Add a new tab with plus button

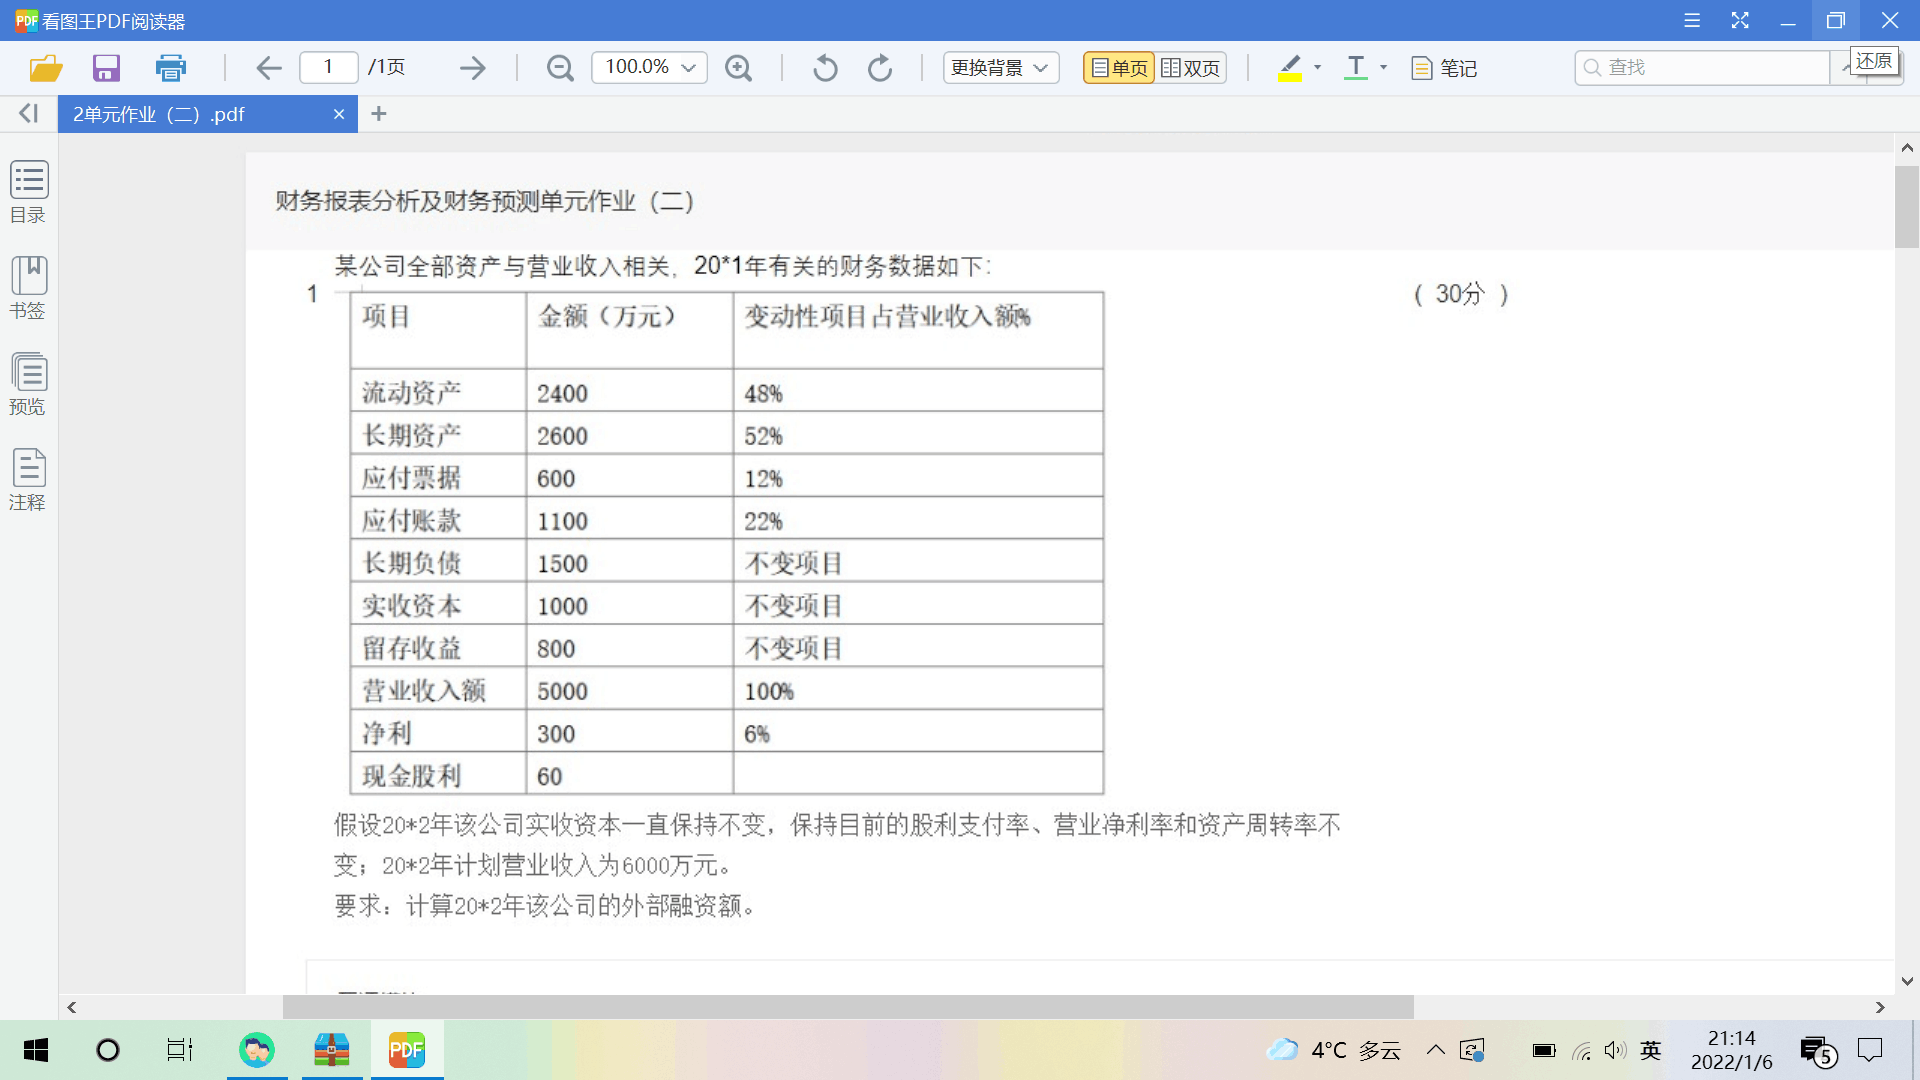pyautogui.click(x=378, y=114)
